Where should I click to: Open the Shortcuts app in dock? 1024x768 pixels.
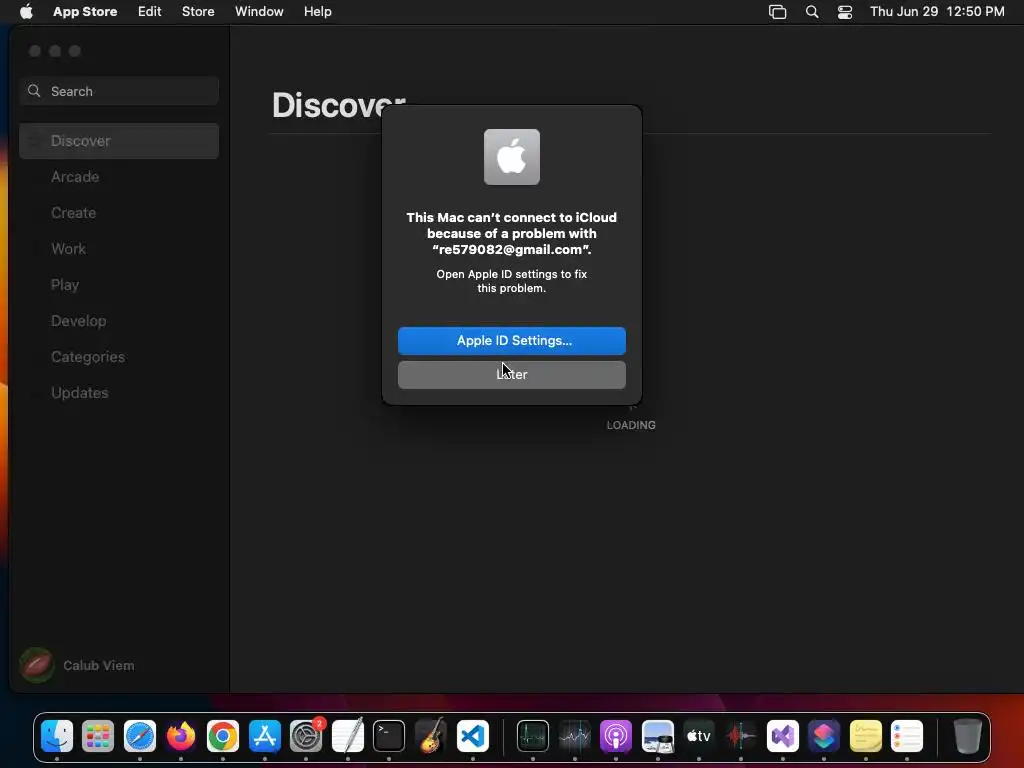pyautogui.click(x=824, y=736)
